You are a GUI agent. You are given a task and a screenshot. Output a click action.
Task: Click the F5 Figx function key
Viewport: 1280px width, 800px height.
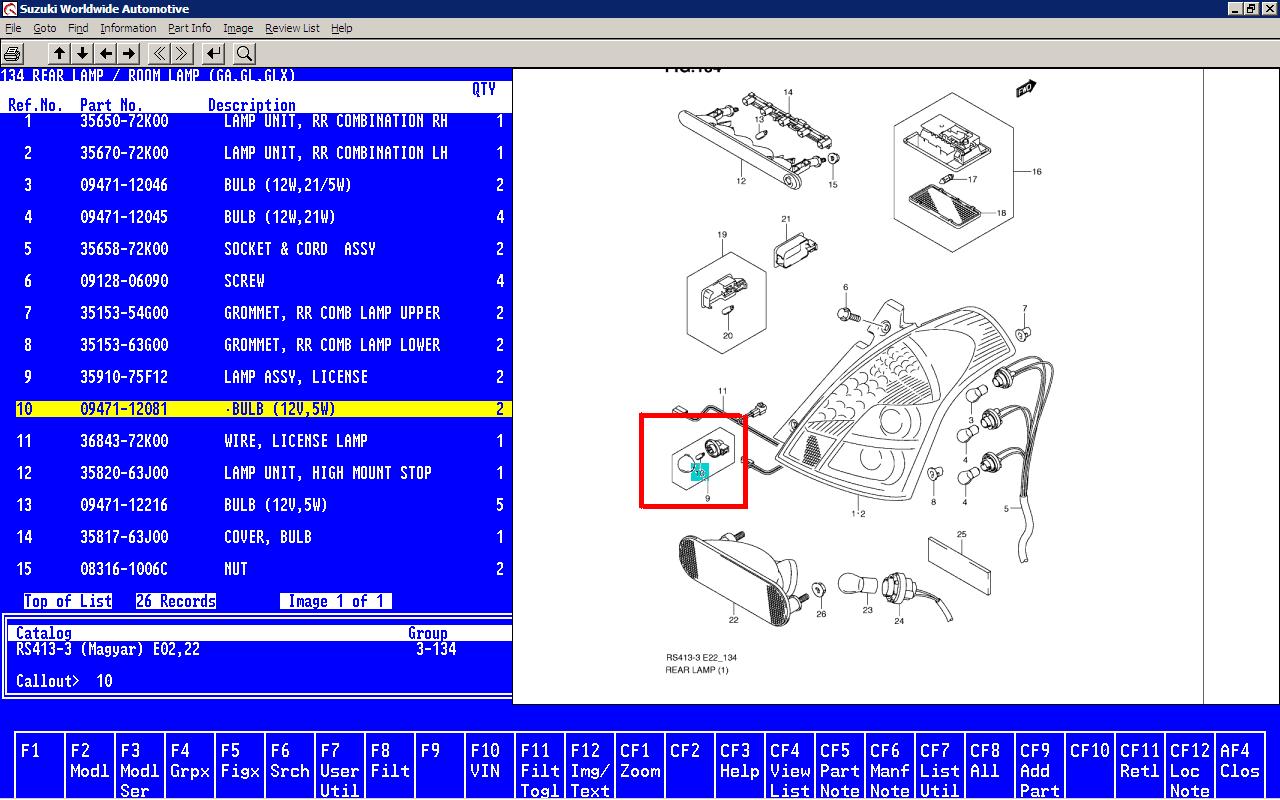[x=240, y=765]
